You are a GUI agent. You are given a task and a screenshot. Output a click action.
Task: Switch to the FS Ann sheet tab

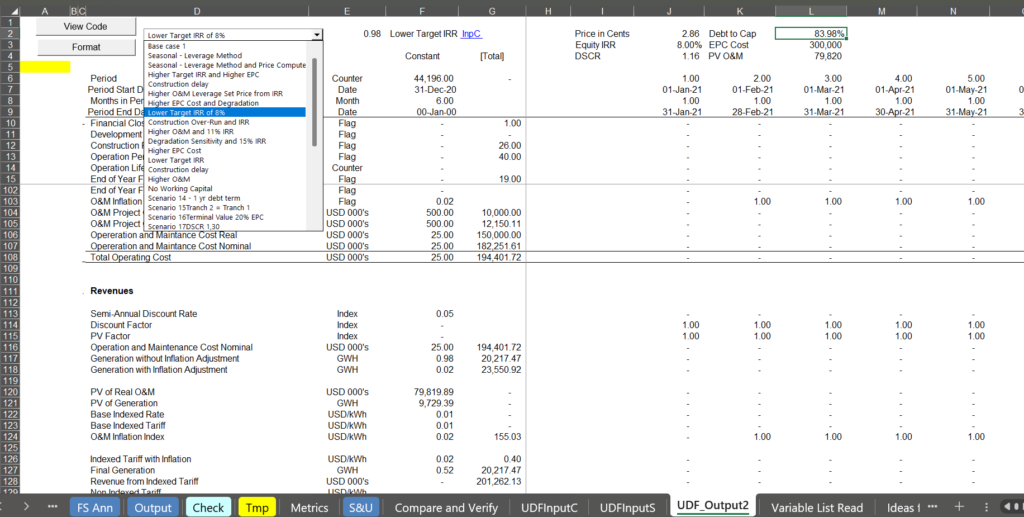point(95,507)
